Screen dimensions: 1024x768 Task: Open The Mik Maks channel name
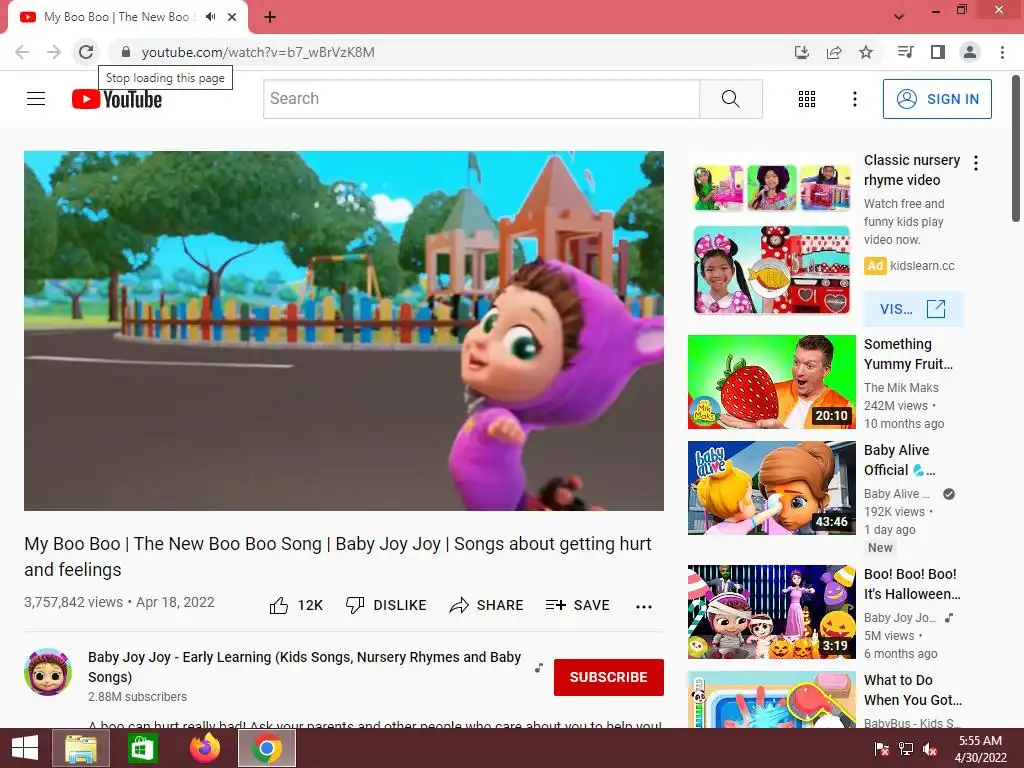click(x=901, y=388)
